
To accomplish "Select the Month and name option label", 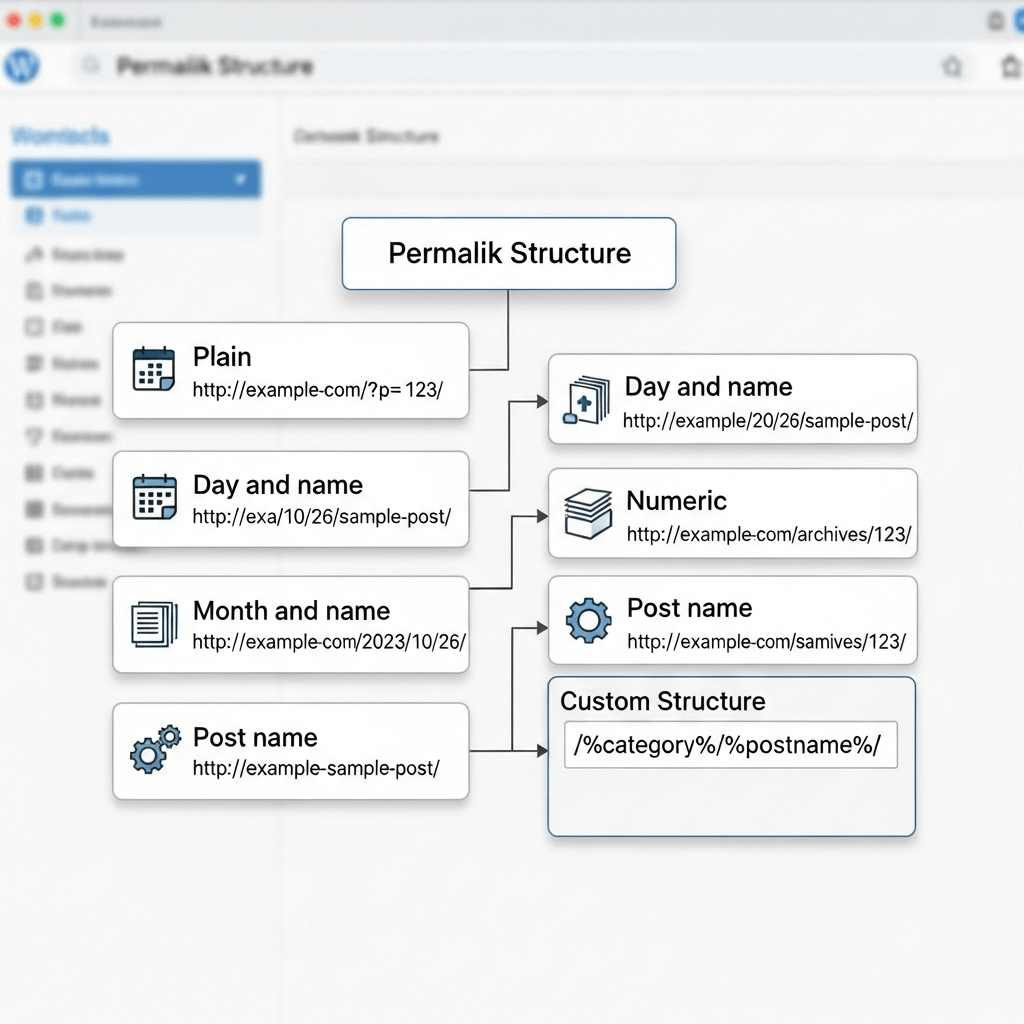I will point(291,611).
